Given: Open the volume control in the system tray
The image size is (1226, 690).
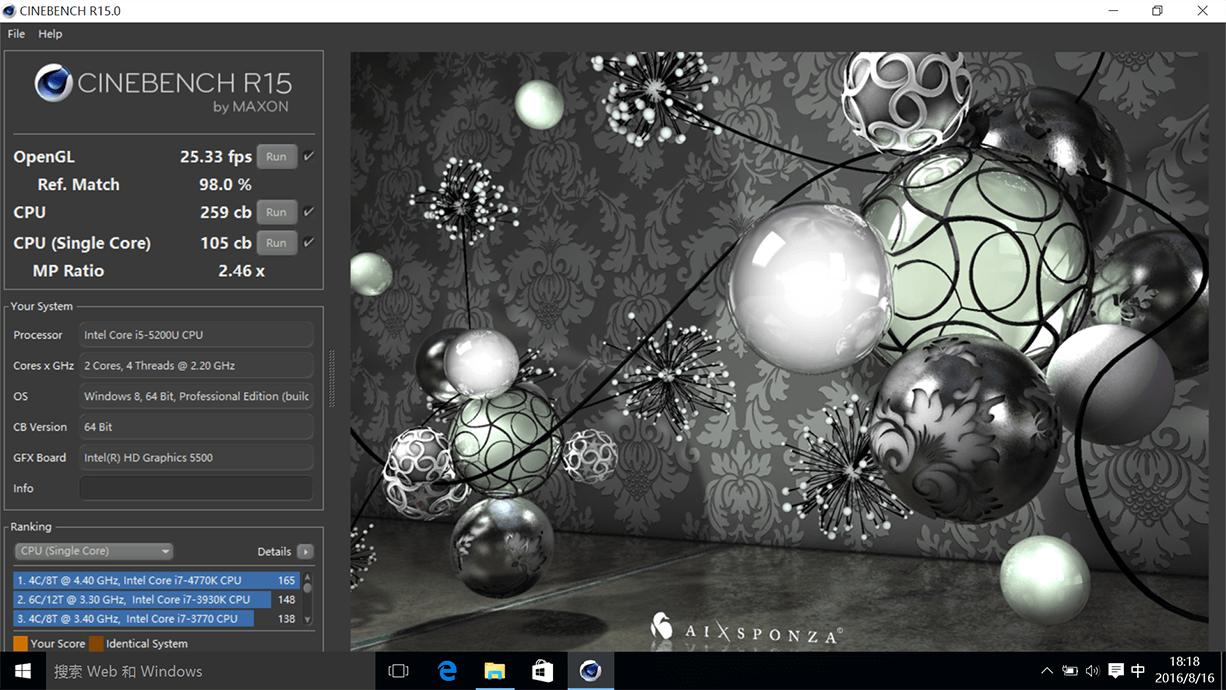Looking at the screenshot, I should point(1091,670).
